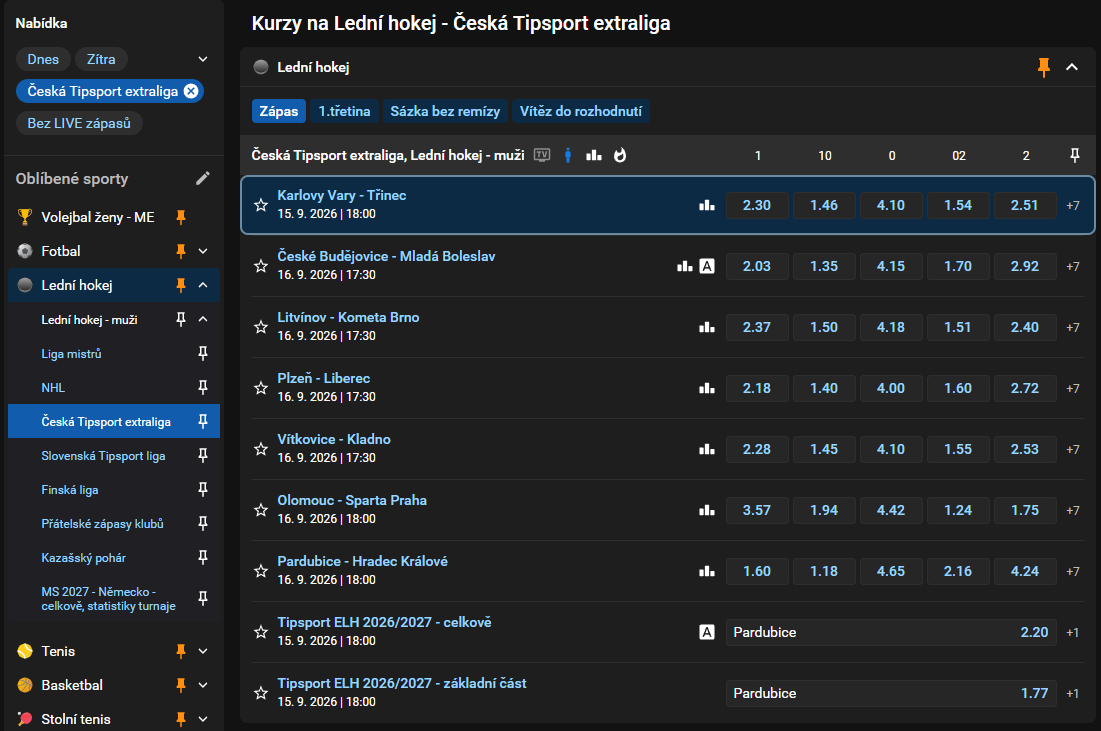Viewport: 1101px width, 731px height.
Task: Expand the Nabídka date filter chevron
Action: tap(203, 59)
